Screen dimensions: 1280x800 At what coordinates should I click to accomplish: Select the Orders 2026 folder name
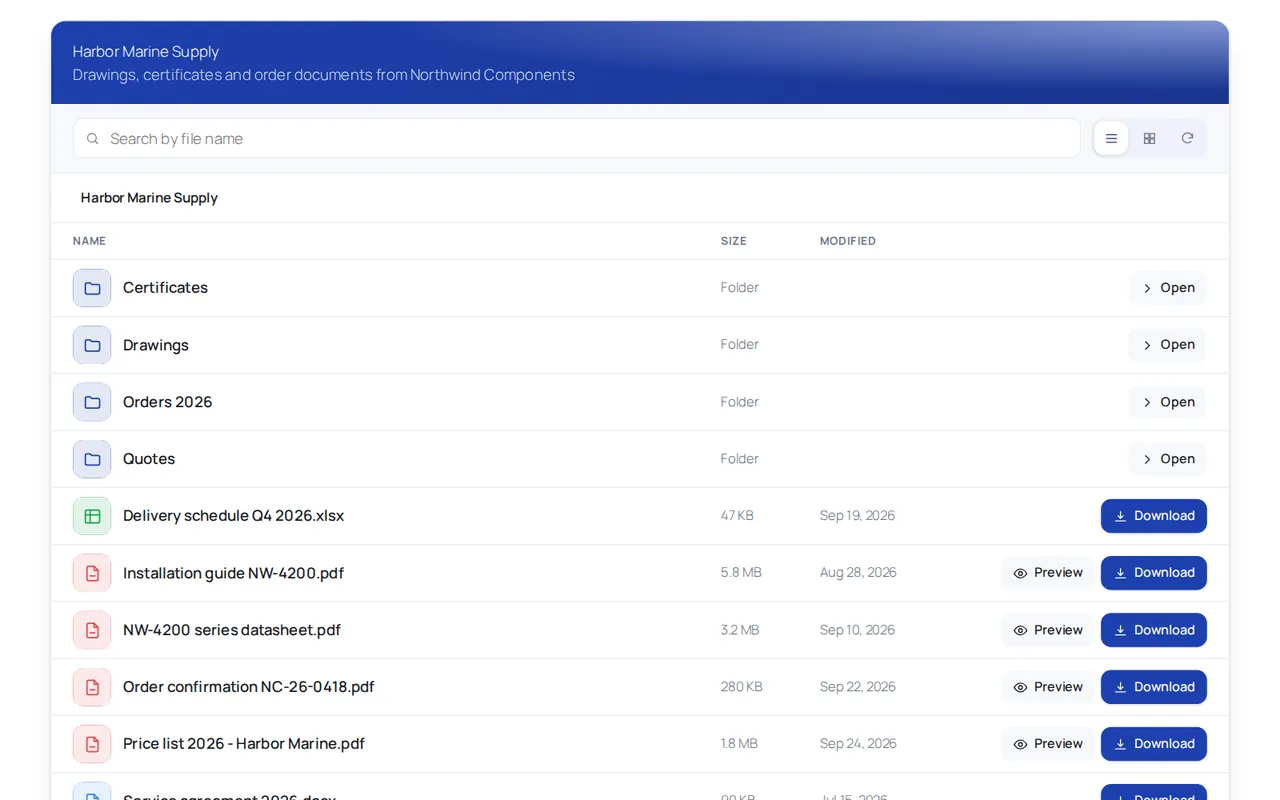point(168,402)
